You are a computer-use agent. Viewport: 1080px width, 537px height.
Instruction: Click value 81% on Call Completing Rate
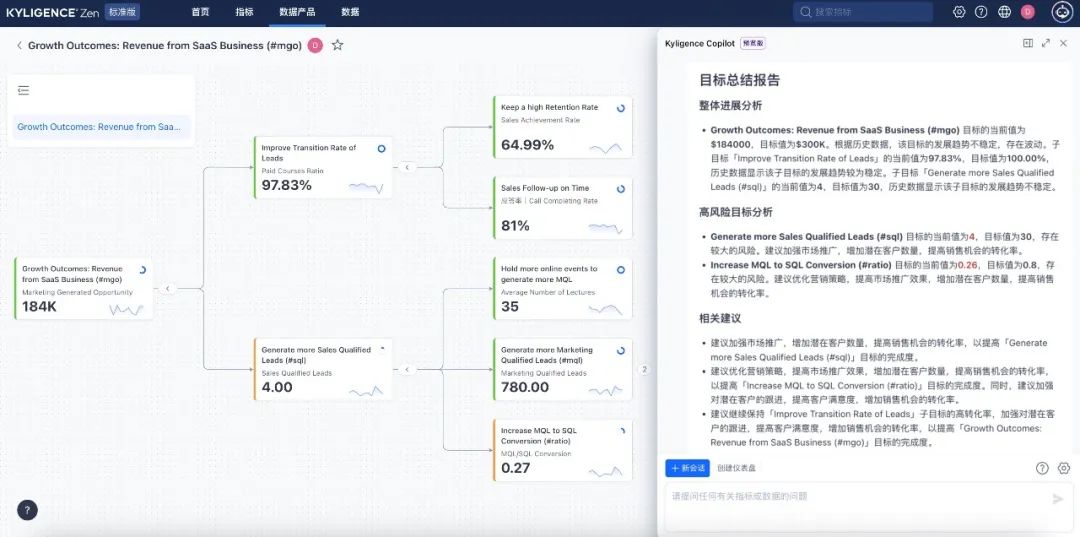[515, 226]
